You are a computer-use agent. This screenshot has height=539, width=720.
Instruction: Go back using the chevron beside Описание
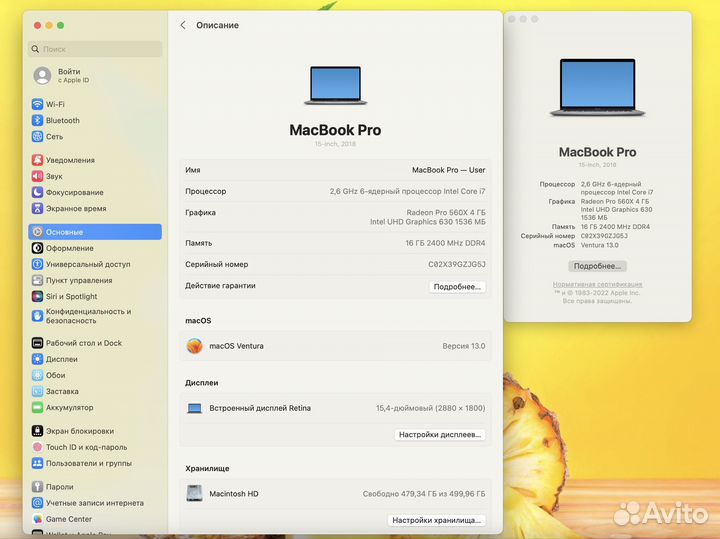(x=183, y=25)
